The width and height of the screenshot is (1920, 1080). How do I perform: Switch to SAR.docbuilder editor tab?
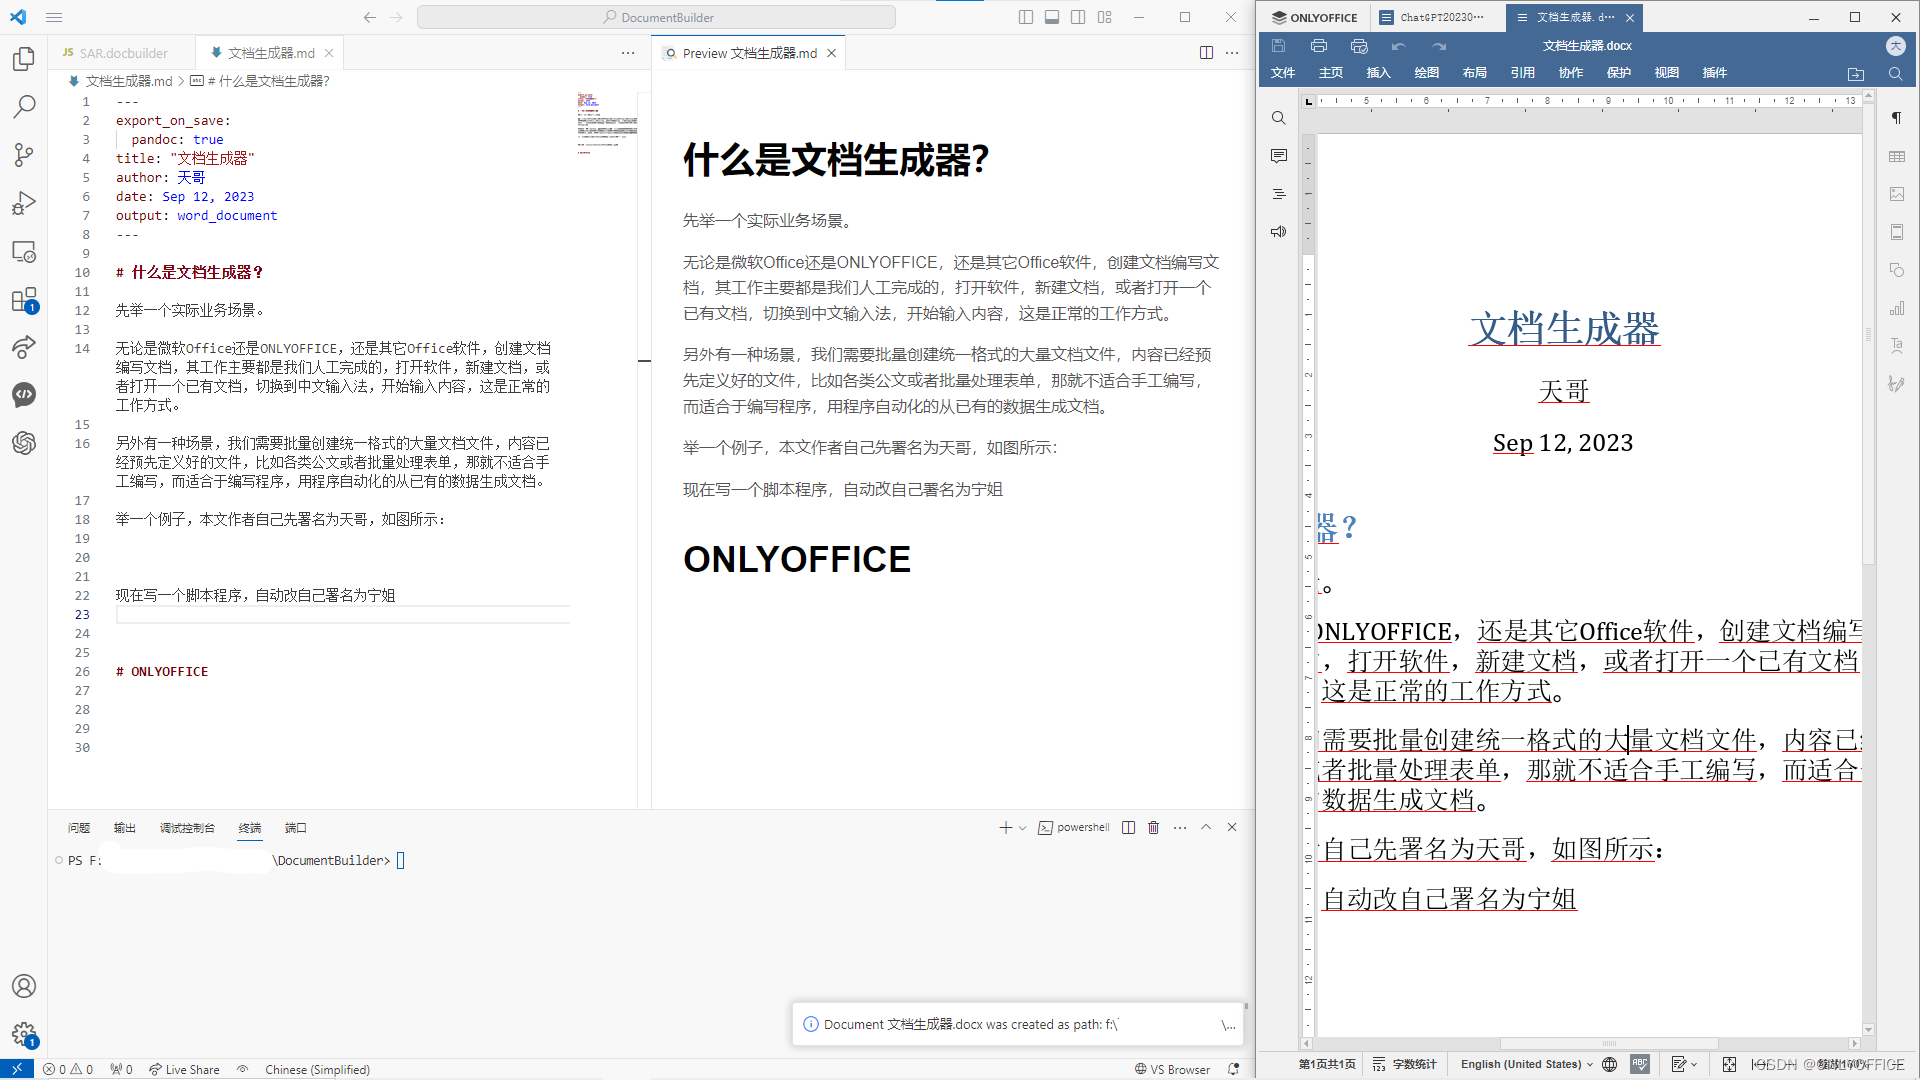coord(122,53)
